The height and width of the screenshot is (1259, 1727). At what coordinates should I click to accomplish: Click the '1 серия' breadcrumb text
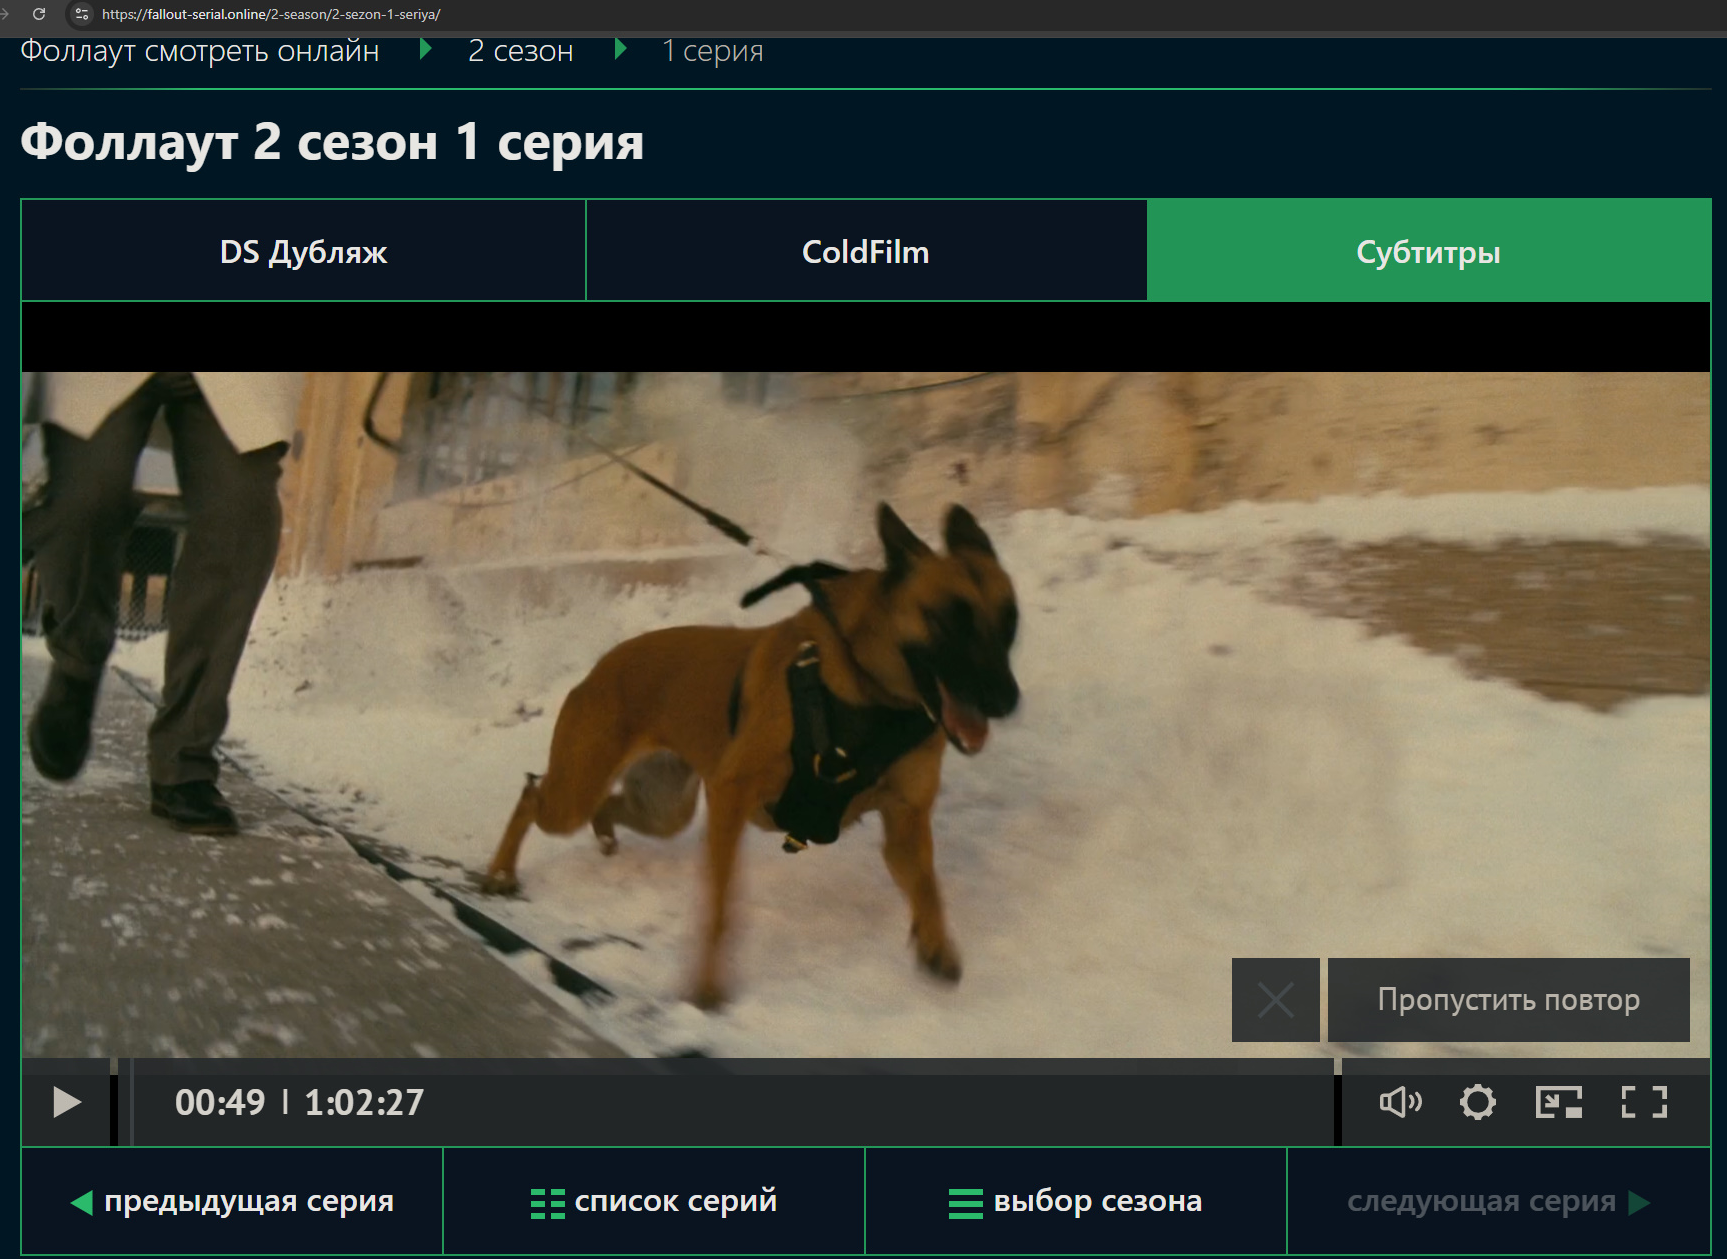click(x=713, y=50)
